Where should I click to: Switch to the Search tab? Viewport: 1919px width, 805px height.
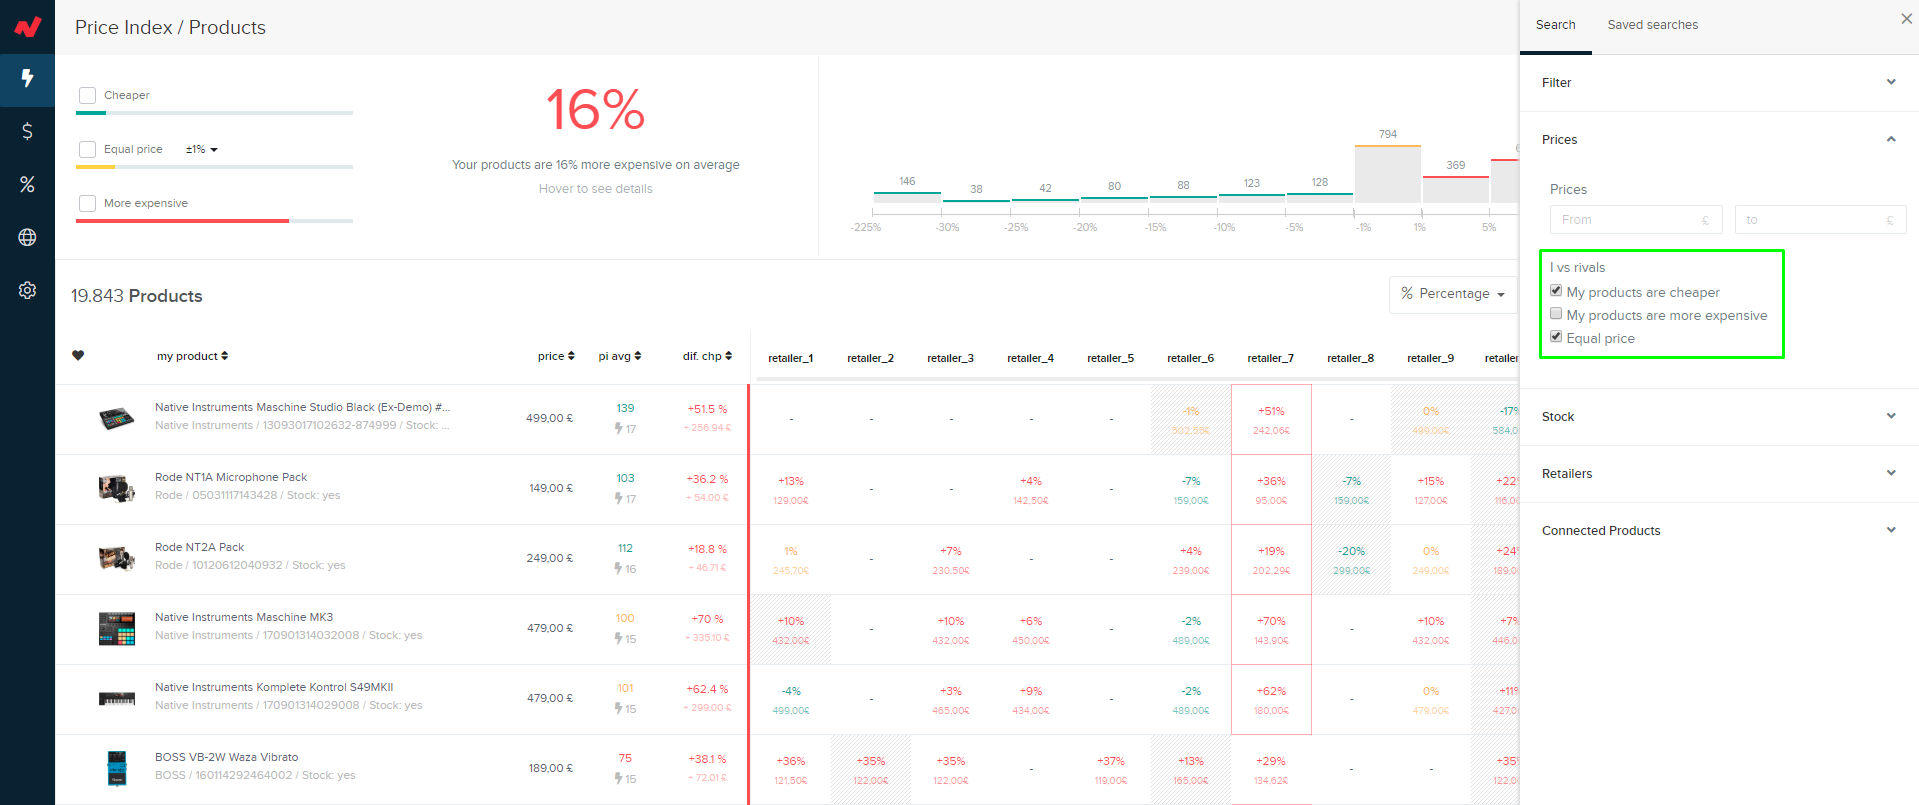1555,25
